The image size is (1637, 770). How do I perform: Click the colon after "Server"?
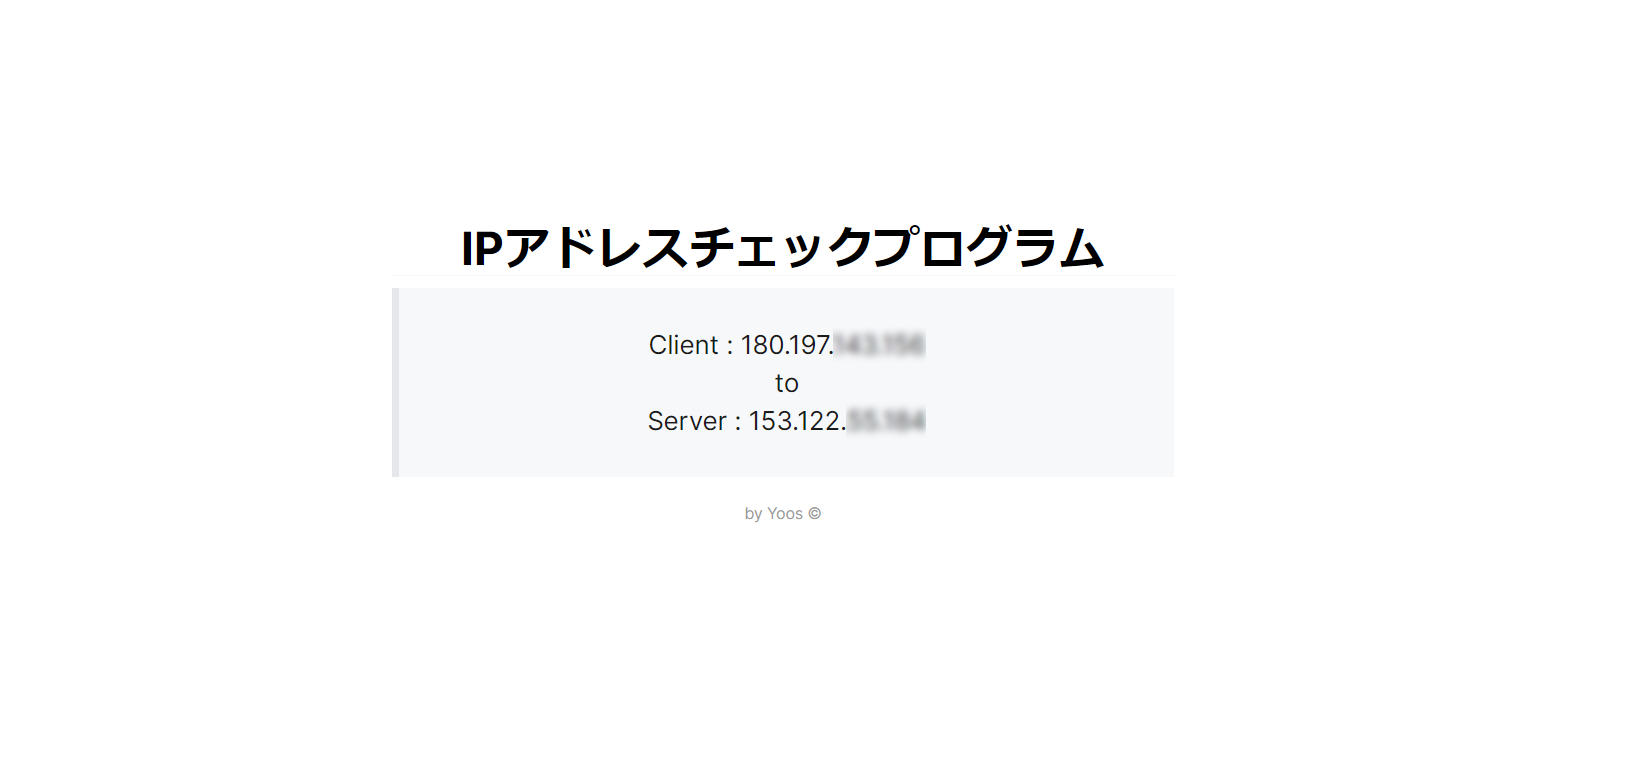pos(738,422)
